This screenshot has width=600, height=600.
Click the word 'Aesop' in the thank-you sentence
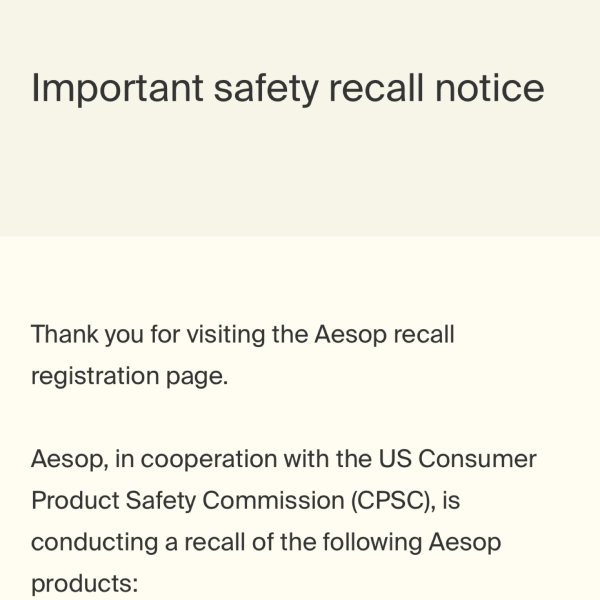(351, 336)
